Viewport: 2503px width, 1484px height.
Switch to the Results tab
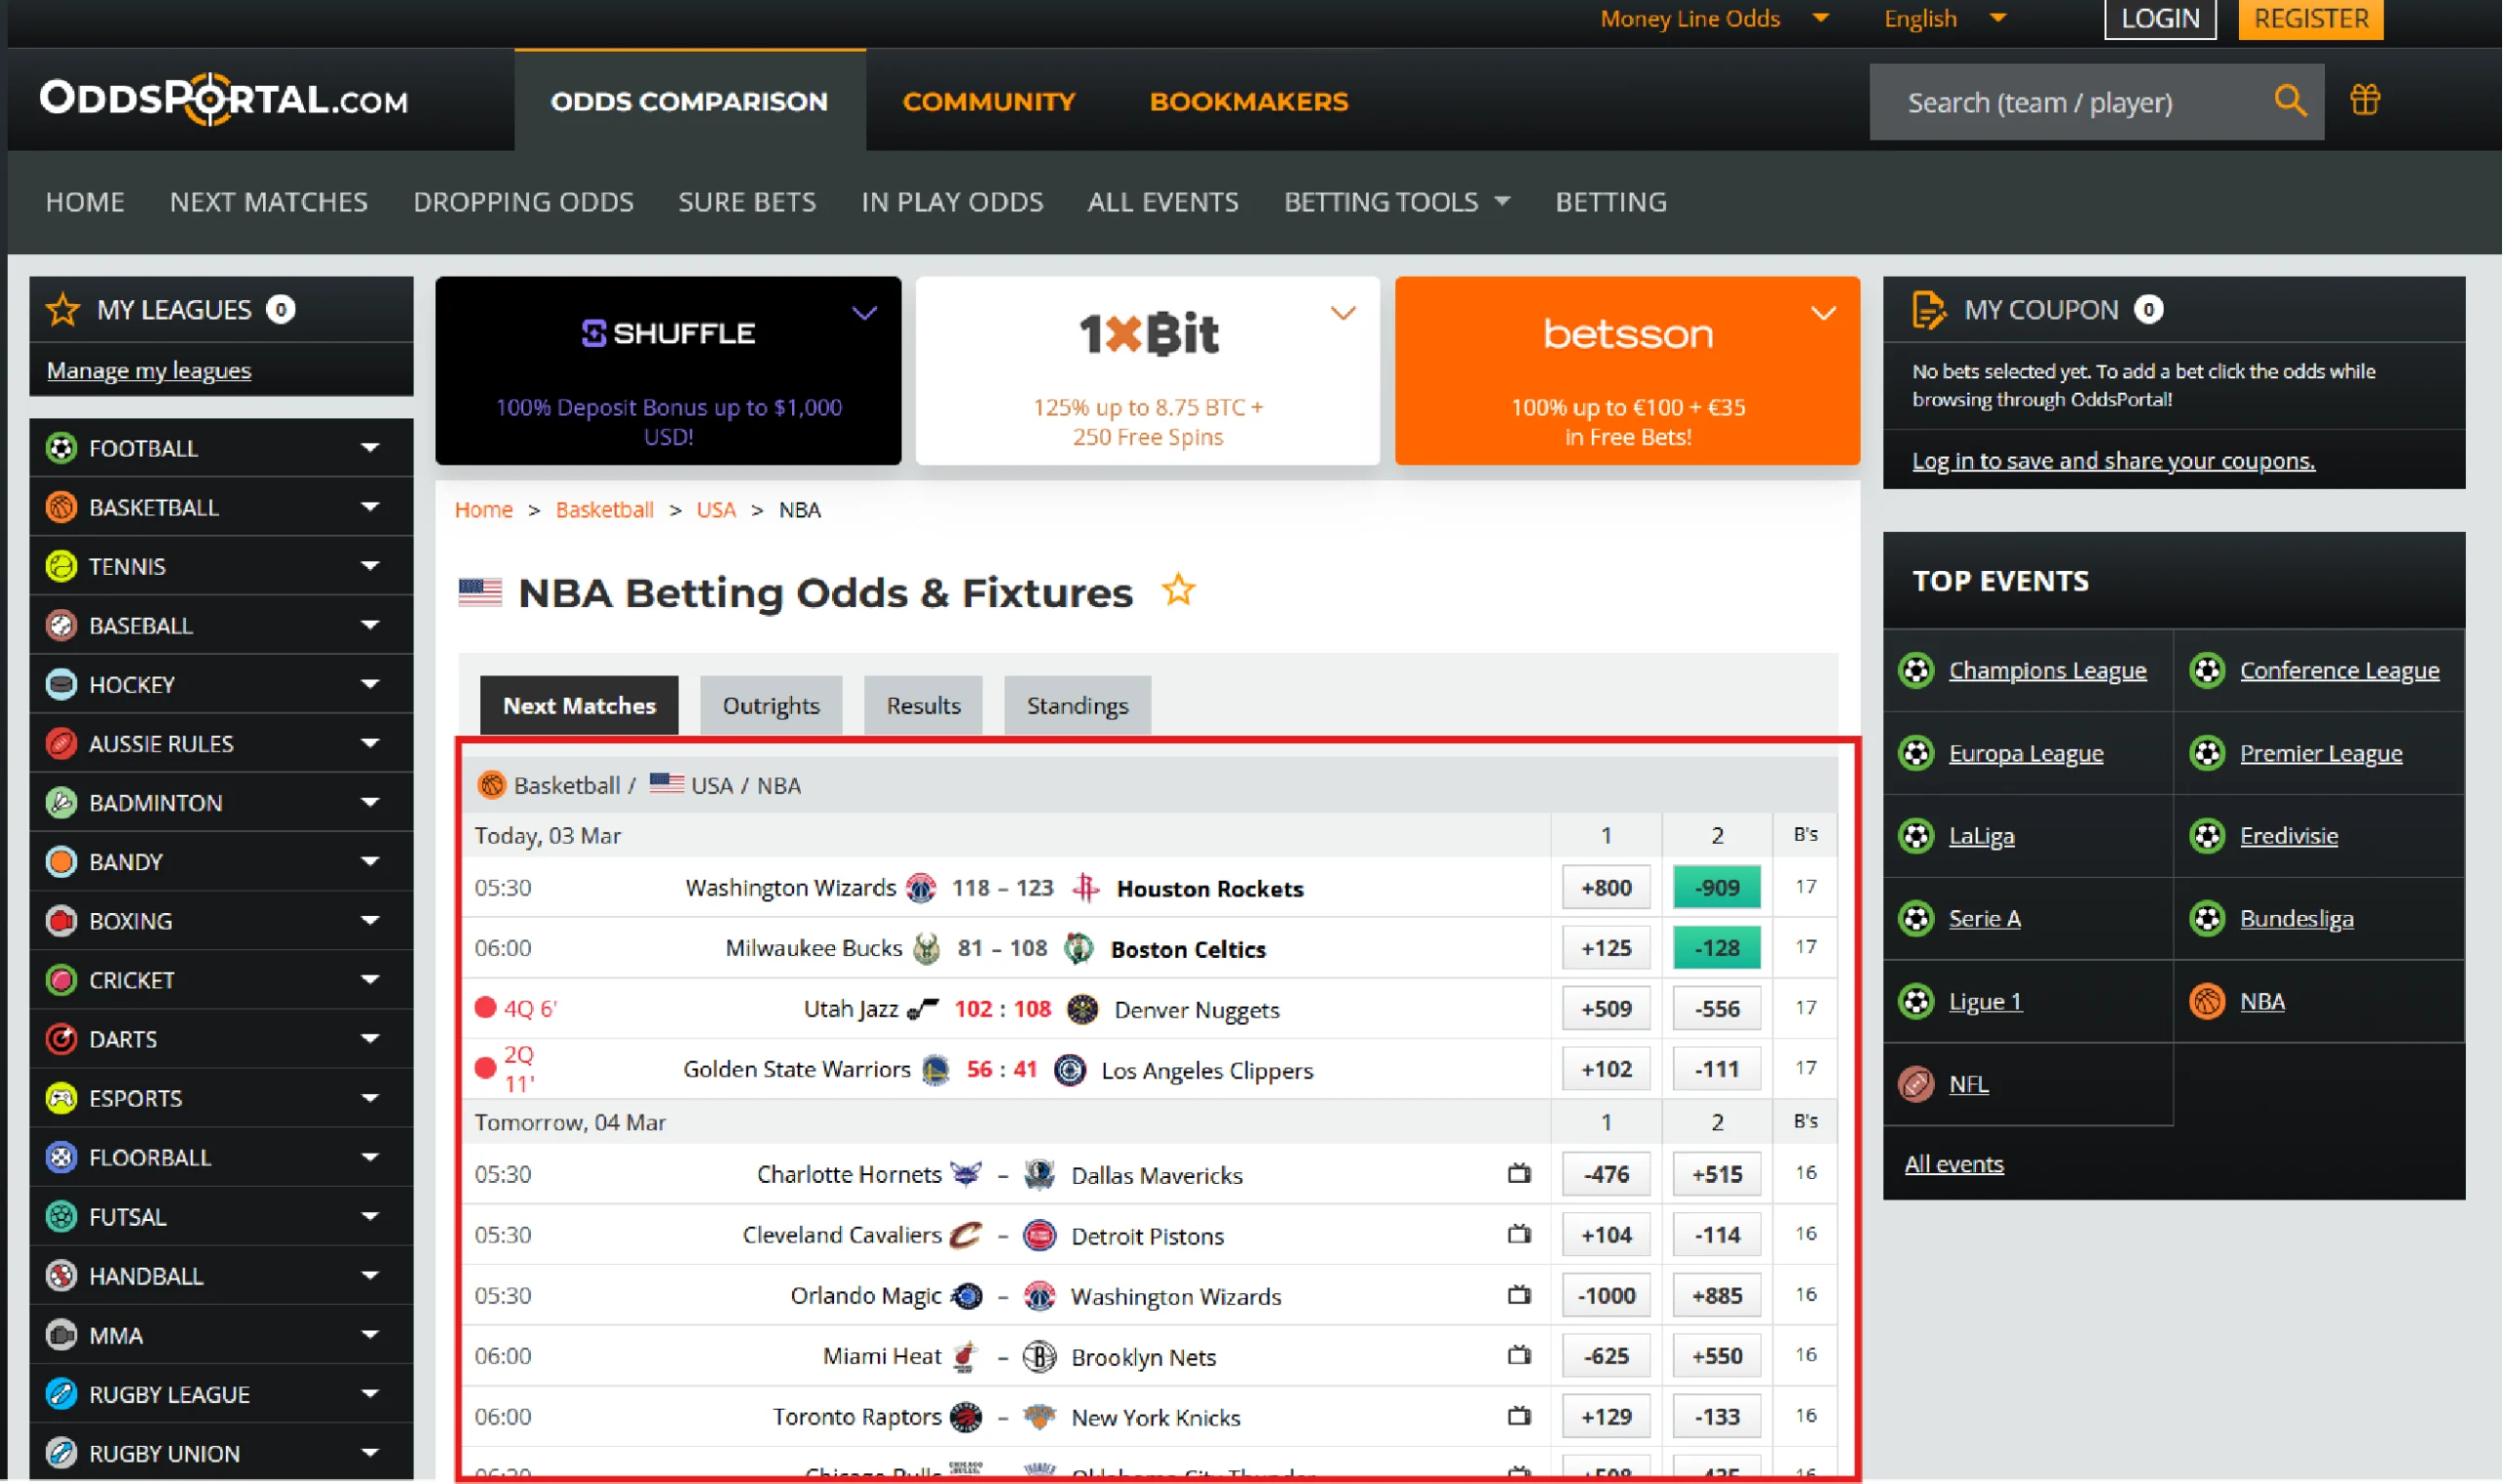923,705
